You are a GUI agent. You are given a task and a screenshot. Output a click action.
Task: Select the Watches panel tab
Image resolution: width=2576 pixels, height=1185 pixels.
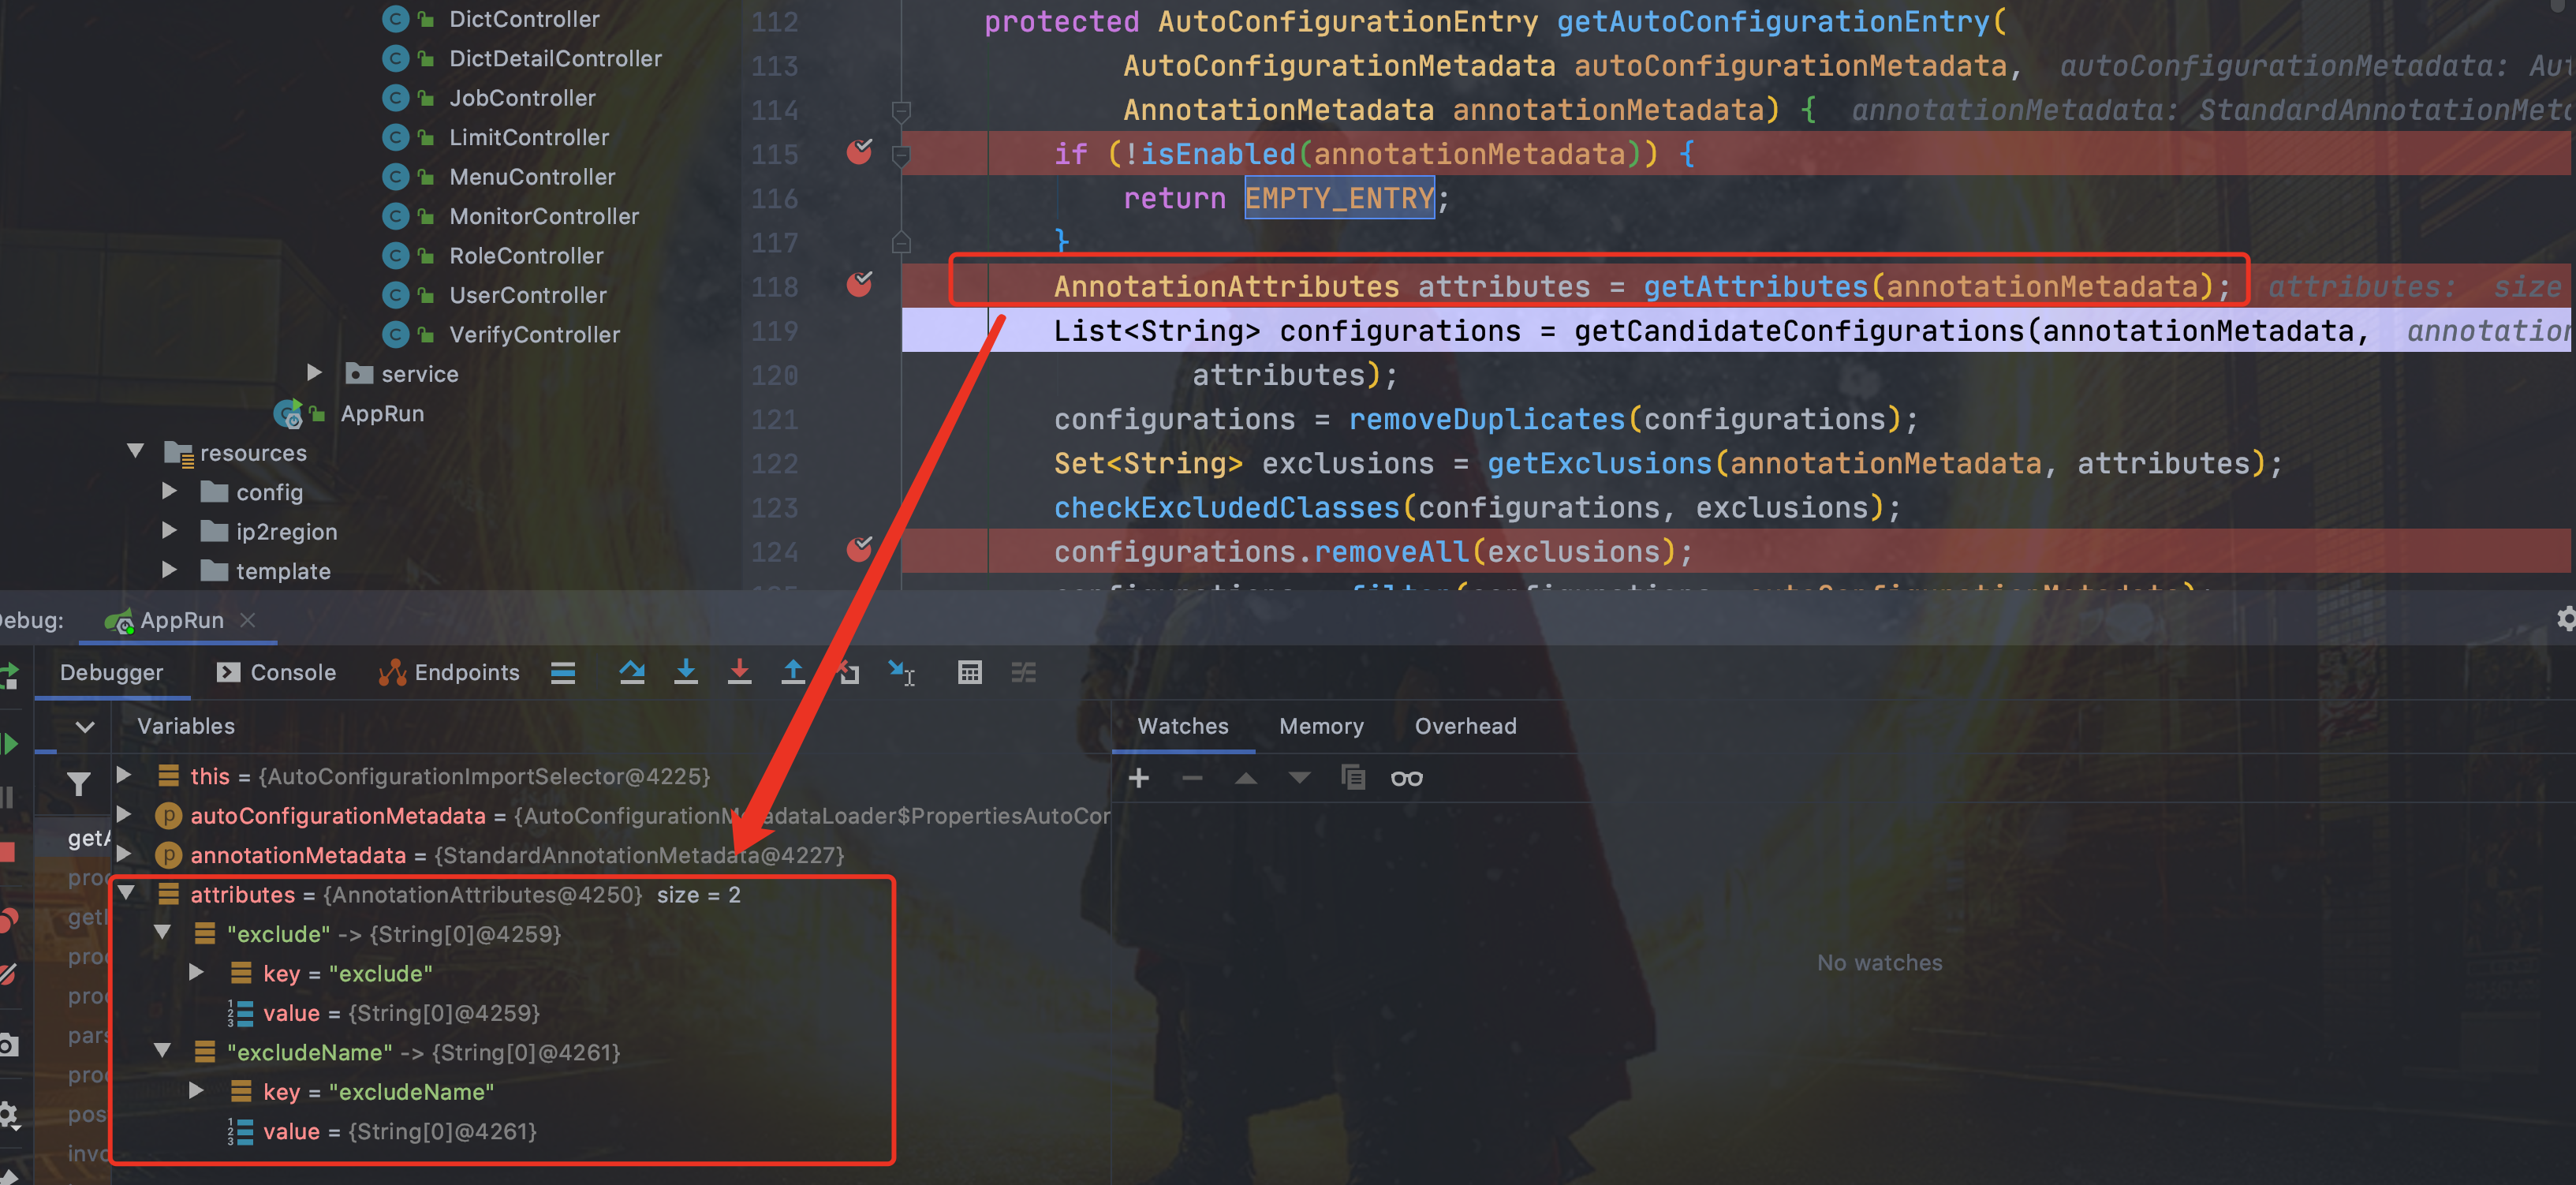coord(1183,725)
